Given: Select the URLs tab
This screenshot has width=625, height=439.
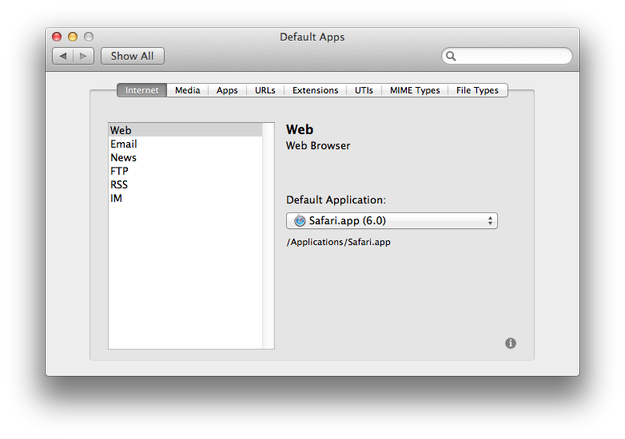Looking at the screenshot, I should [x=265, y=90].
